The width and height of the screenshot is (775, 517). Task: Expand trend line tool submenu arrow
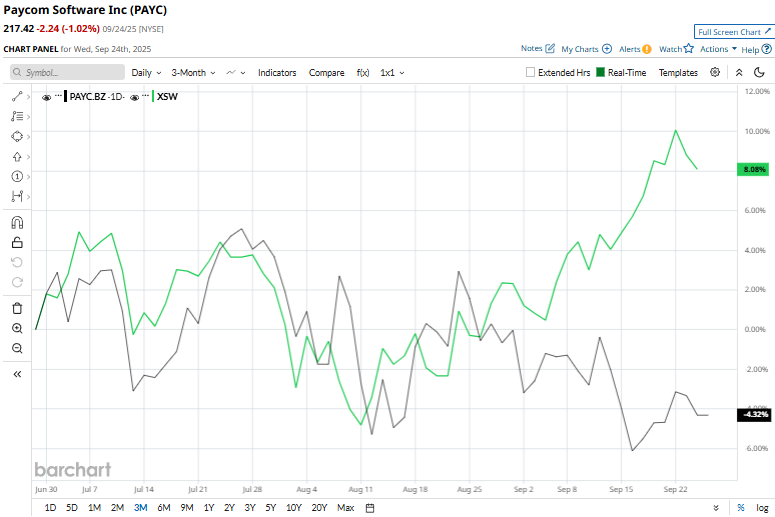pyautogui.click(x=28, y=97)
